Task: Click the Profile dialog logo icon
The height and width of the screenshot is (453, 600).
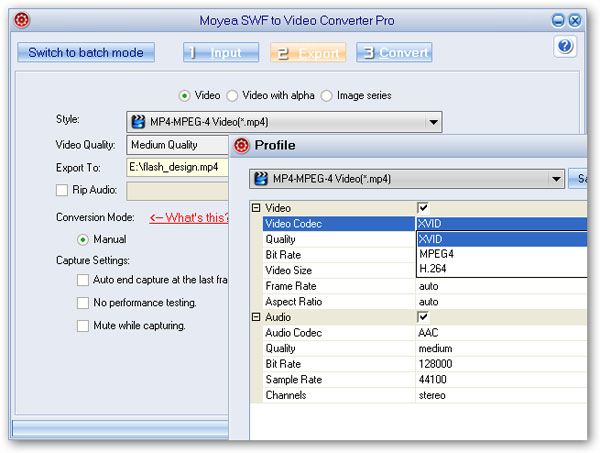Action: [241, 145]
